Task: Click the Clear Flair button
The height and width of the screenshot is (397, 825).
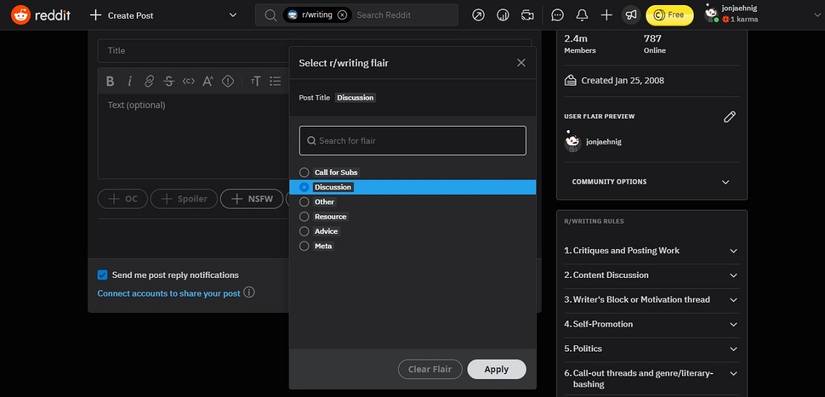Action: tap(430, 369)
